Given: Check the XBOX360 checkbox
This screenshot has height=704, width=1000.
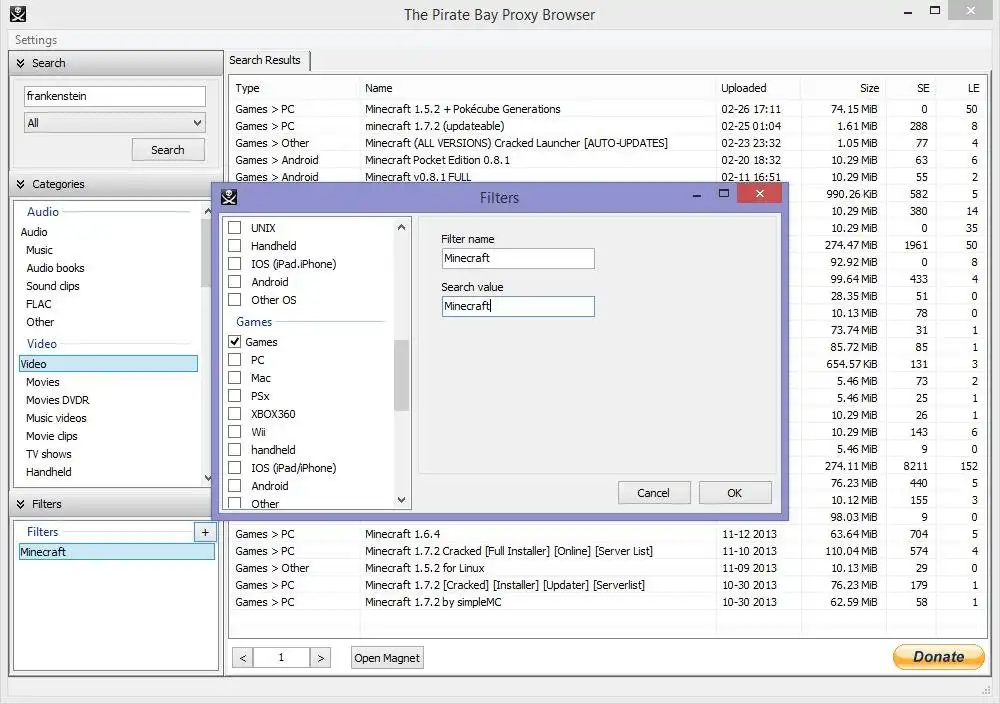Looking at the screenshot, I should tap(235, 413).
